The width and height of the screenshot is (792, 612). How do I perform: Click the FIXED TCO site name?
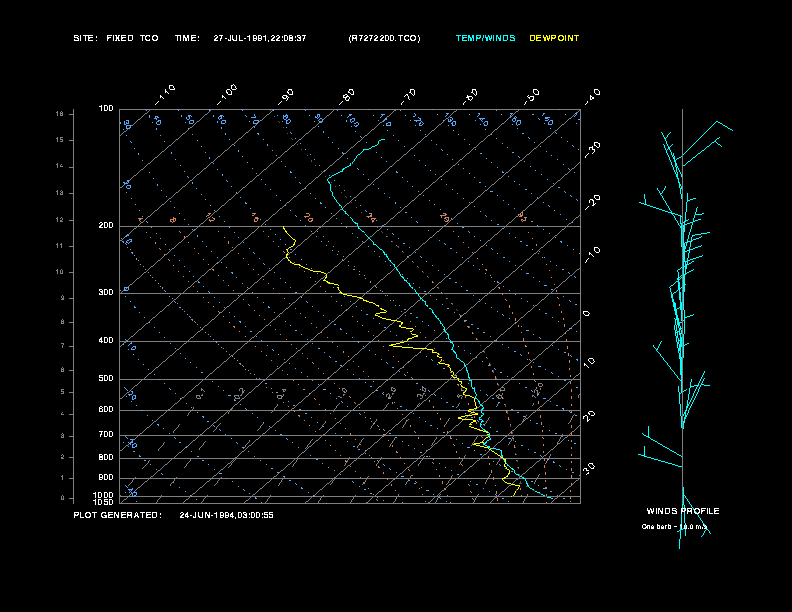(132, 38)
